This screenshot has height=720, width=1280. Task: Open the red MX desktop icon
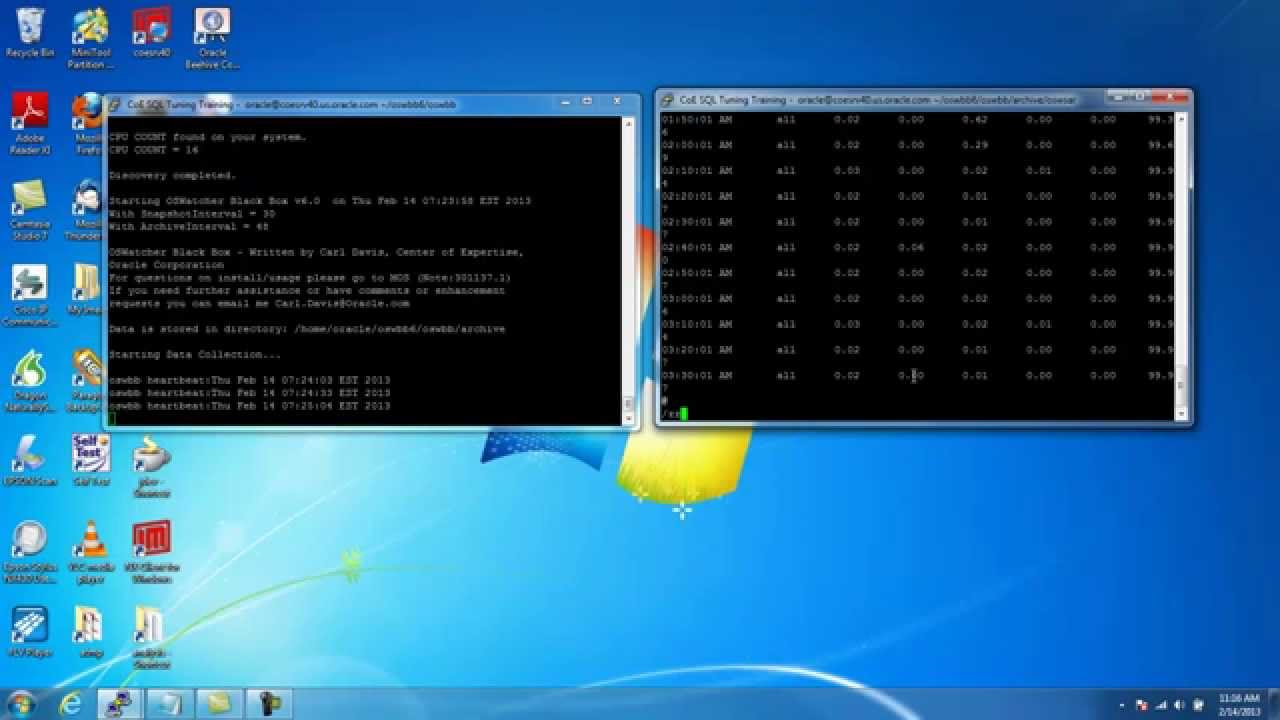tap(151, 552)
